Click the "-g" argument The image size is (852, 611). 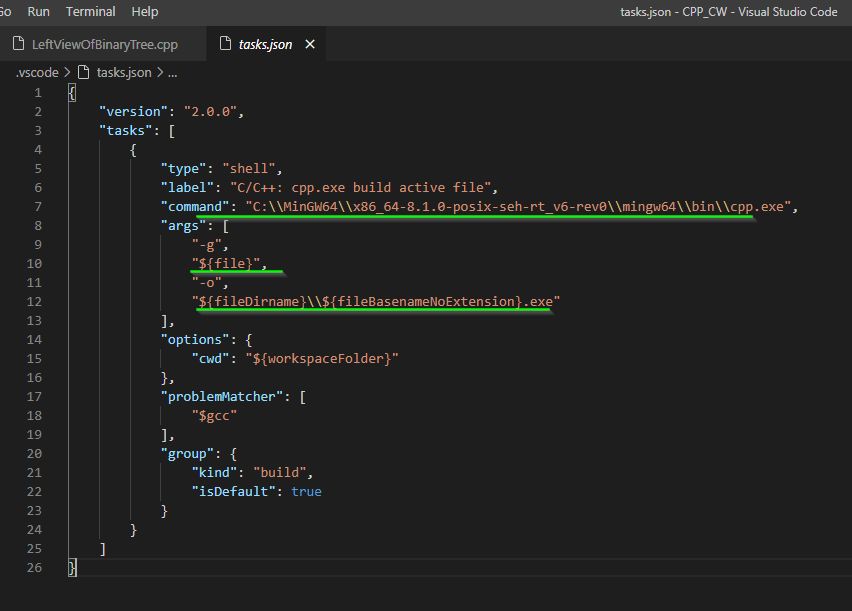[206, 245]
